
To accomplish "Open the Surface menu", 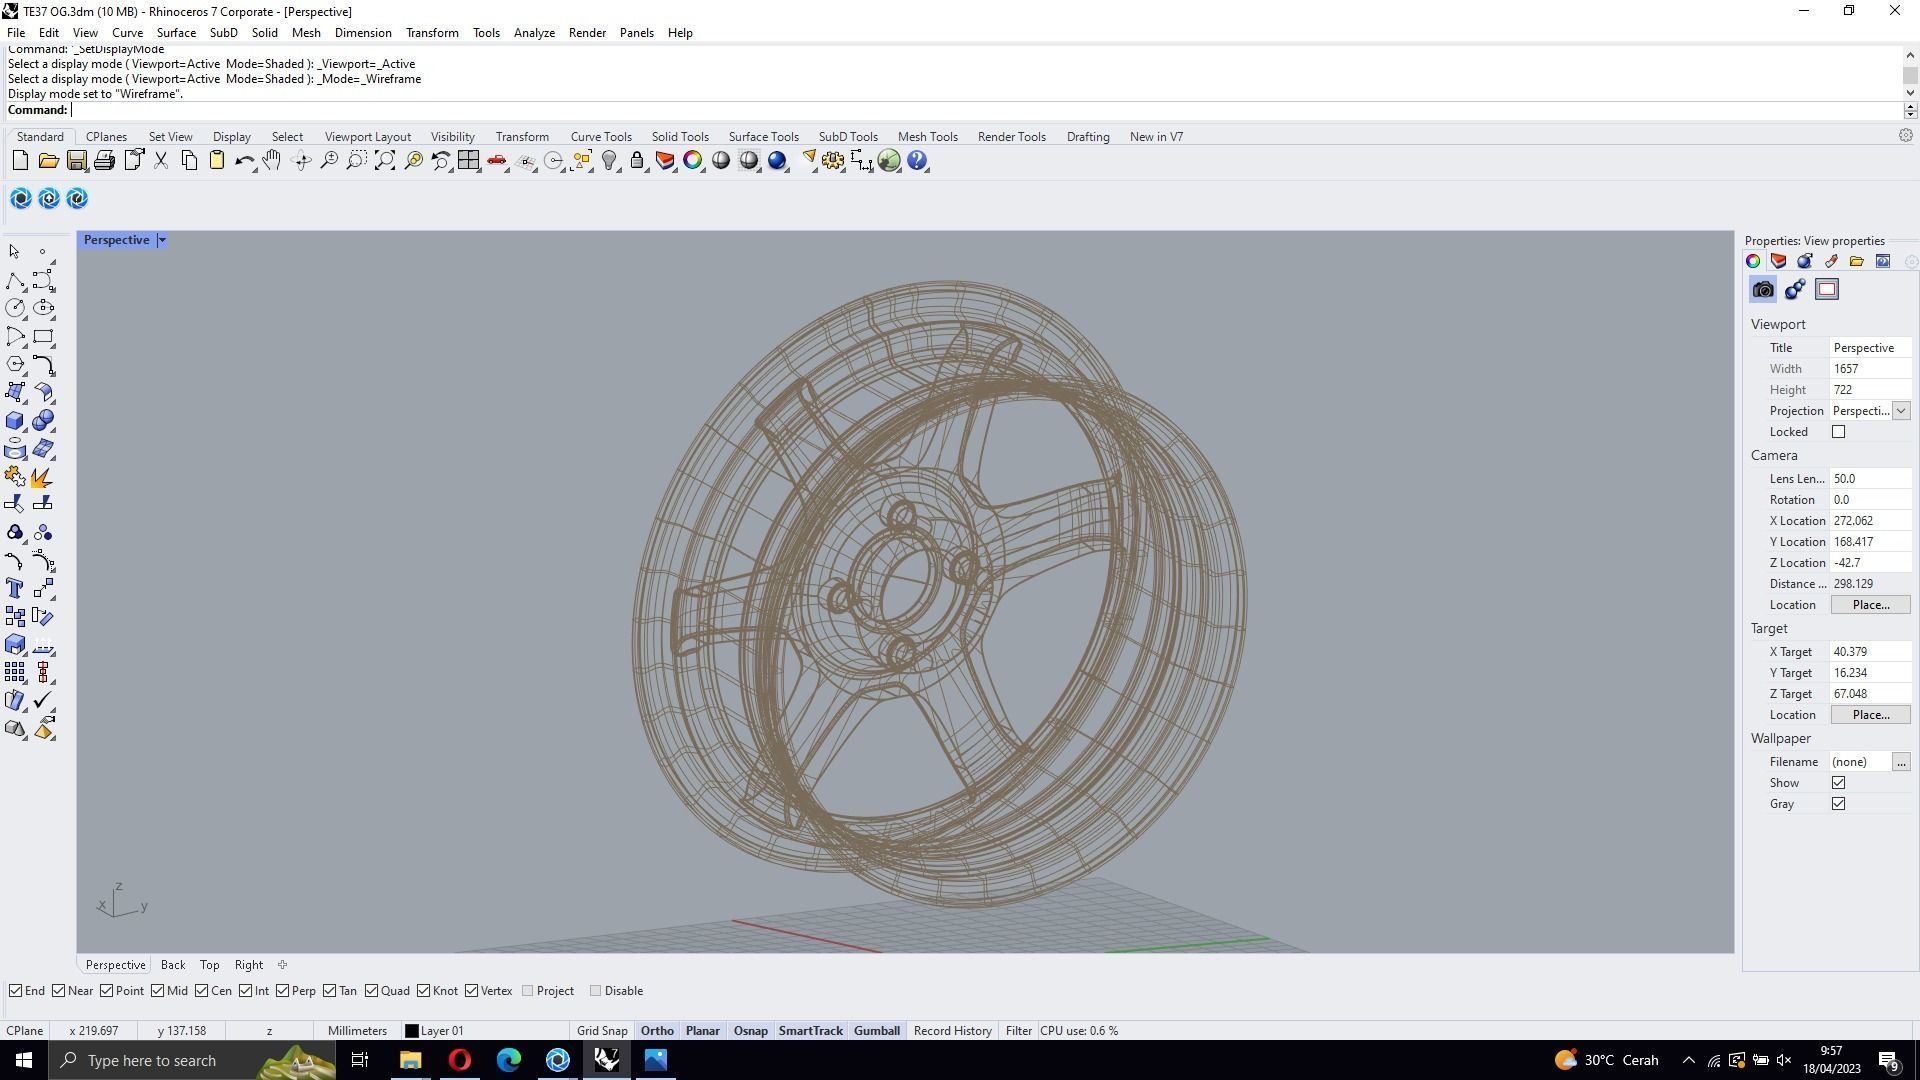I will pos(176,33).
